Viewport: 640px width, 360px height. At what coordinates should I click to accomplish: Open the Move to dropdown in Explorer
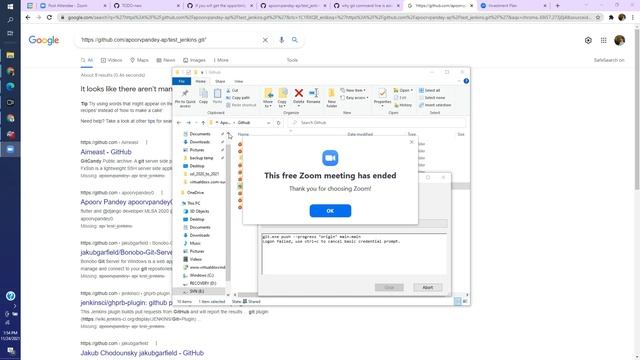268,98
